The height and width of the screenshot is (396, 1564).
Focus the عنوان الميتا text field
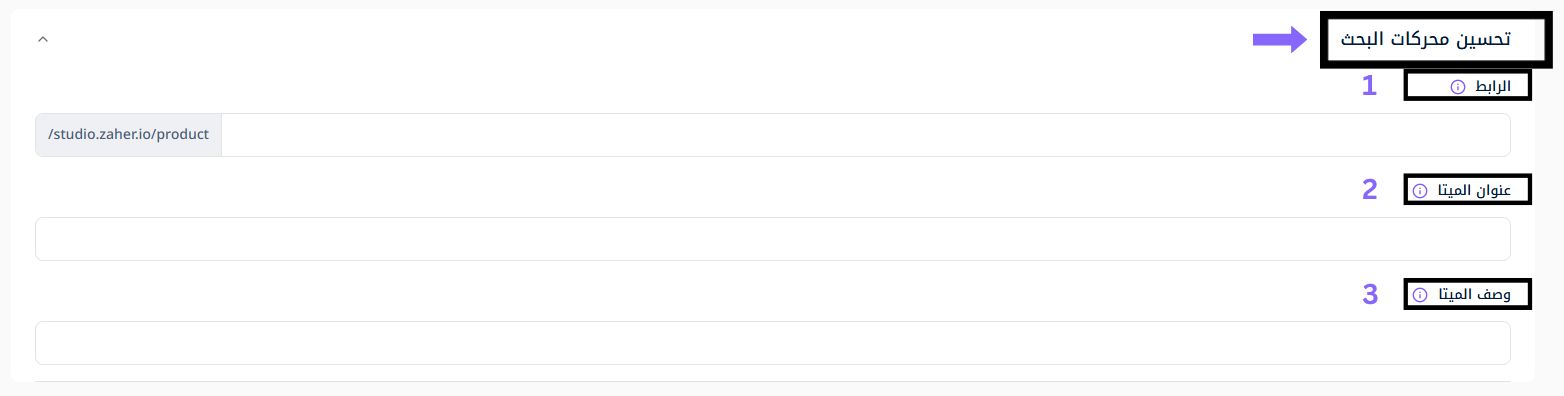click(772, 239)
